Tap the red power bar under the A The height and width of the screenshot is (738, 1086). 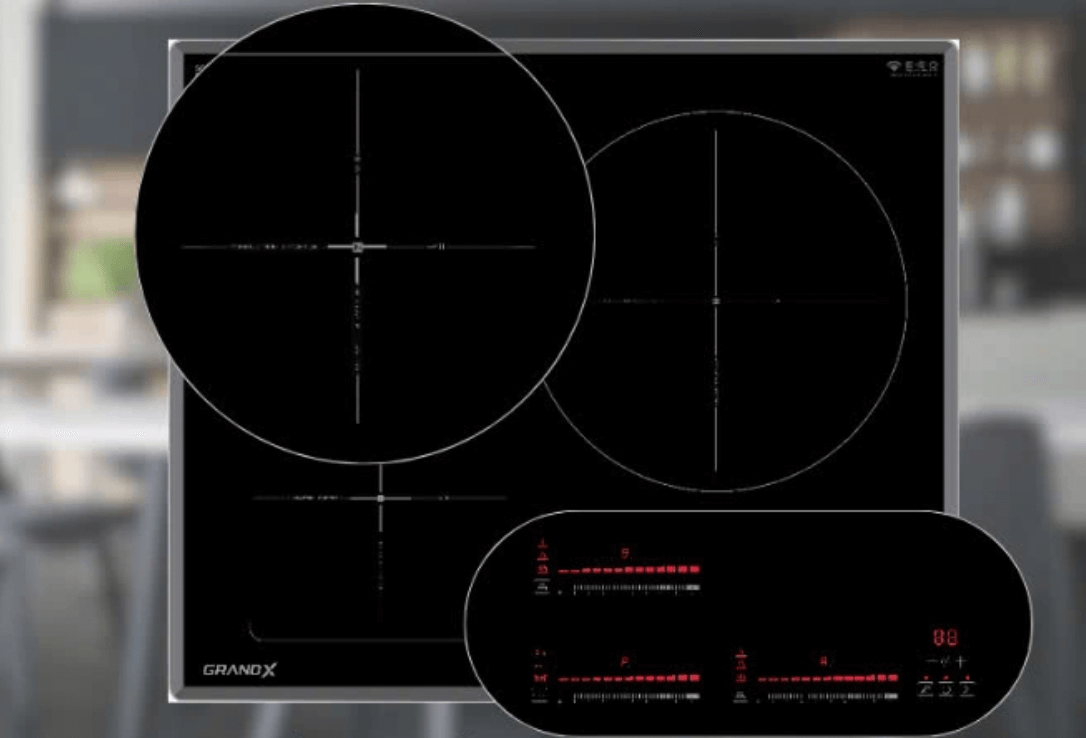coord(828,678)
